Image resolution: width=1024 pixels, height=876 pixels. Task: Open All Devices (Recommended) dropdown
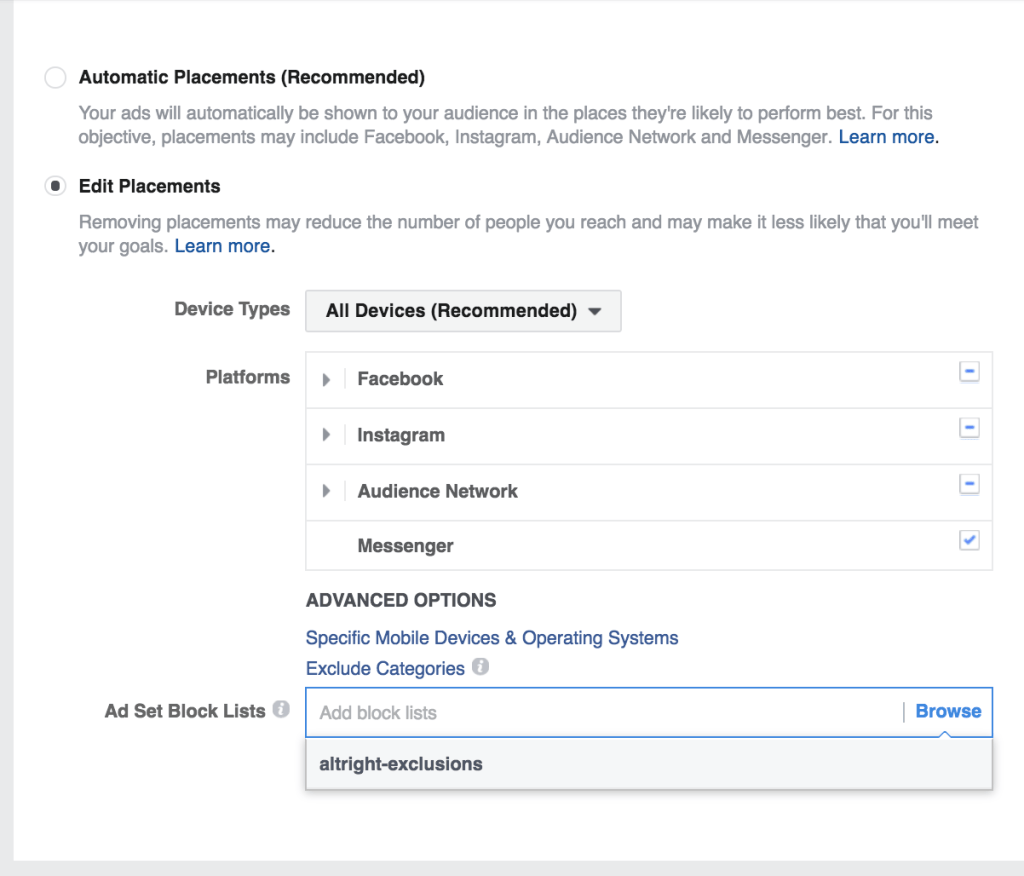click(463, 311)
